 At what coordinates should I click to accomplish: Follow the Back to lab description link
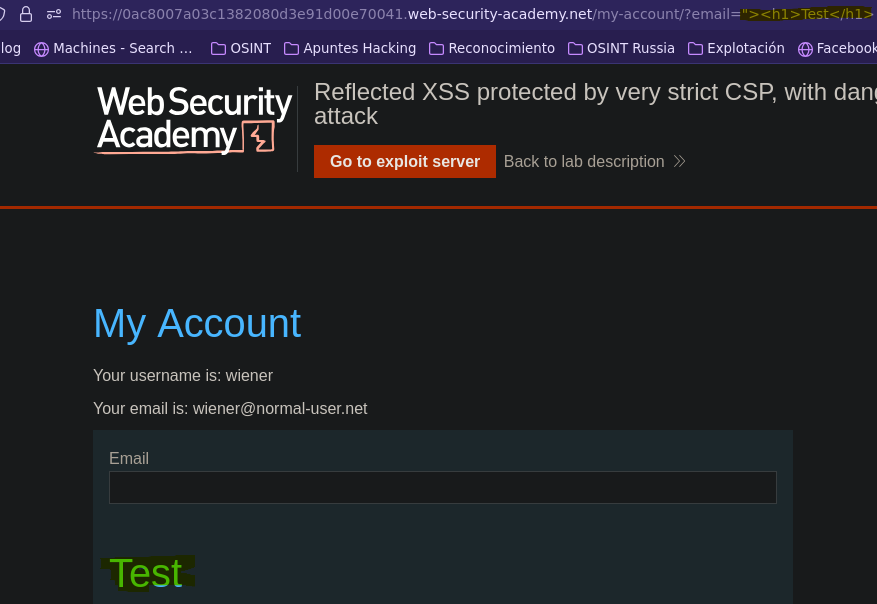pos(584,162)
